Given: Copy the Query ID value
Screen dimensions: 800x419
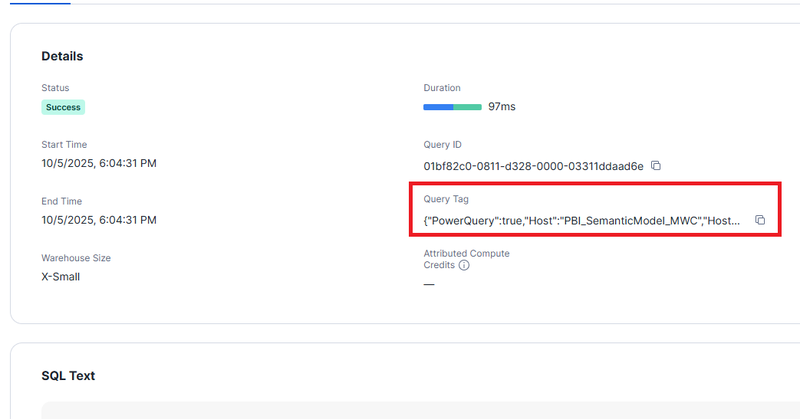Looking at the screenshot, I should click(656, 166).
